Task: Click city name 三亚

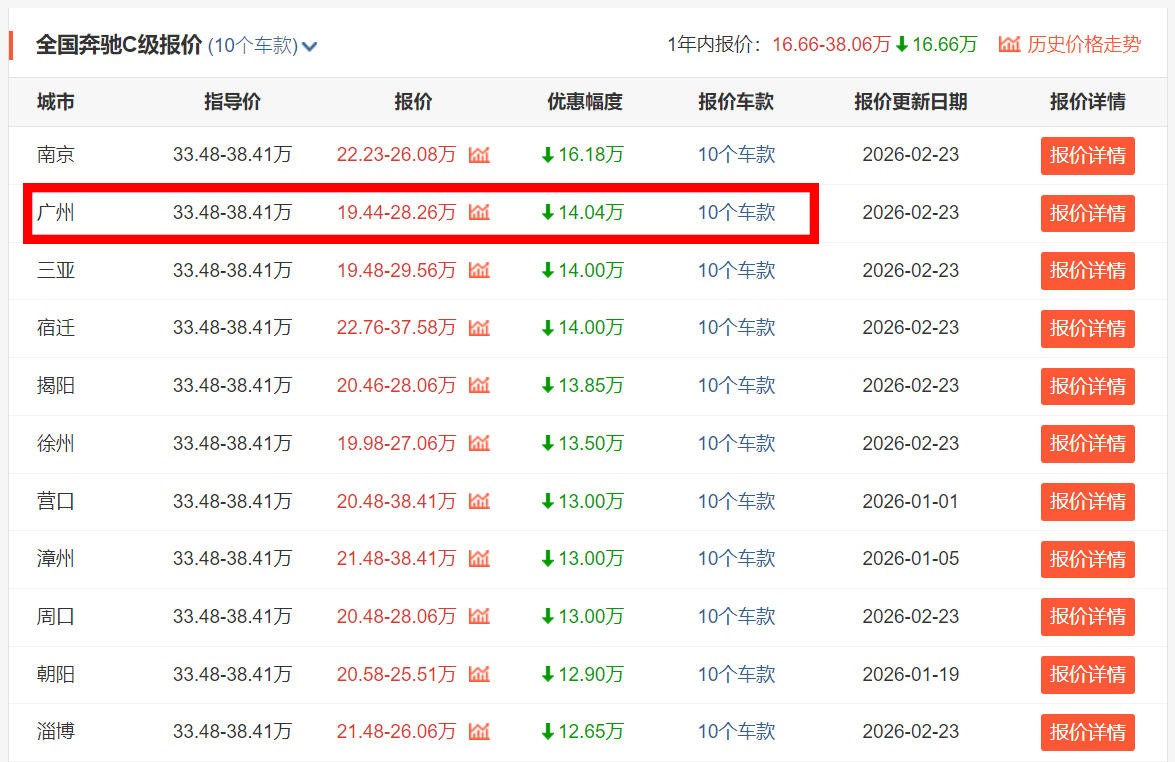Action: click(55, 270)
